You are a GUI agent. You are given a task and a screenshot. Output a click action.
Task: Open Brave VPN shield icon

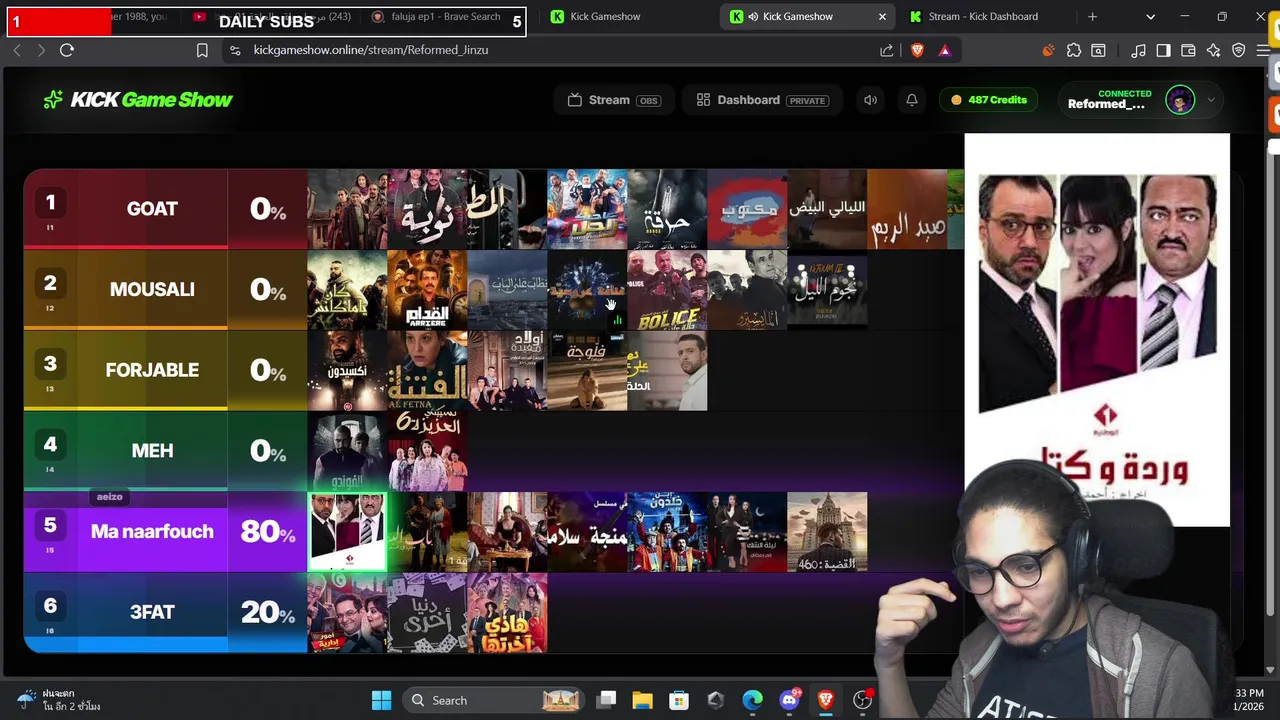(x=1238, y=50)
